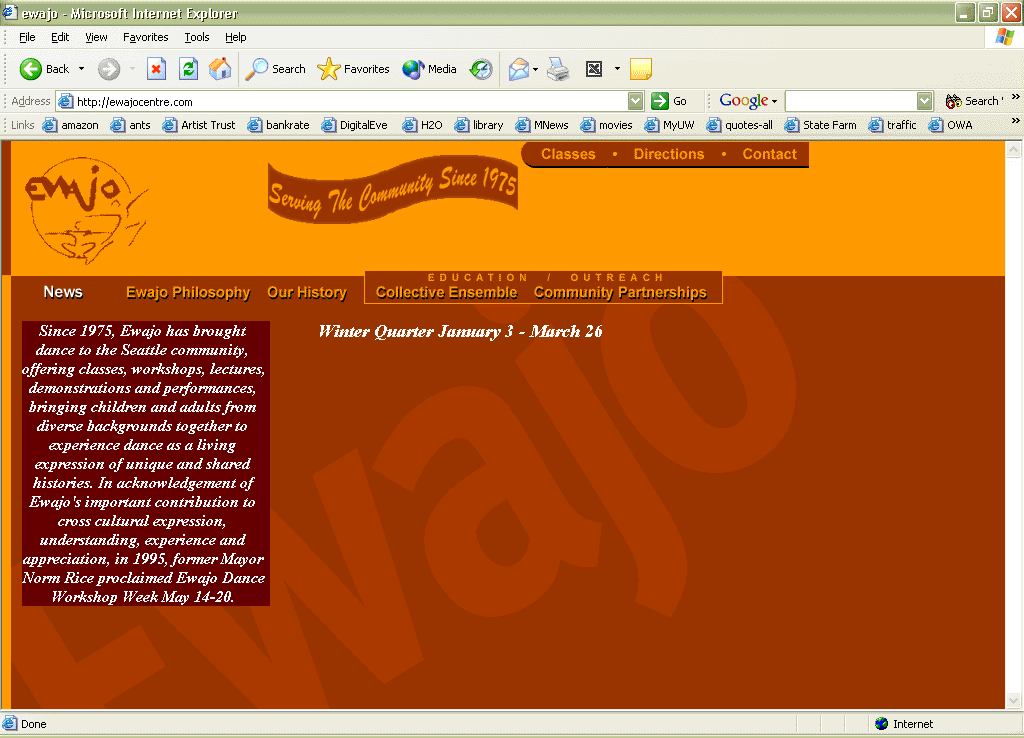Click the Ewajo logo image
This screenshot has height=738, width=1024.
[x=85, y=210]
